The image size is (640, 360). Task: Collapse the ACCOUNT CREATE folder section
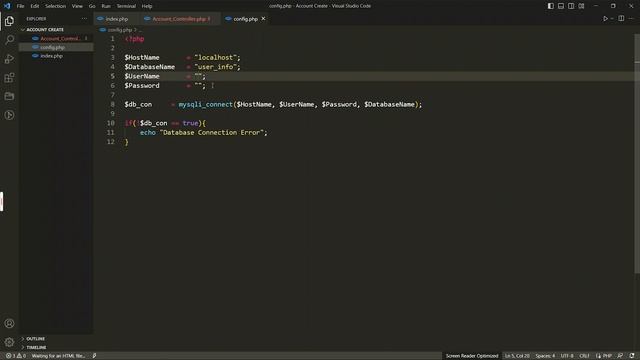click(x=56, y=29)
